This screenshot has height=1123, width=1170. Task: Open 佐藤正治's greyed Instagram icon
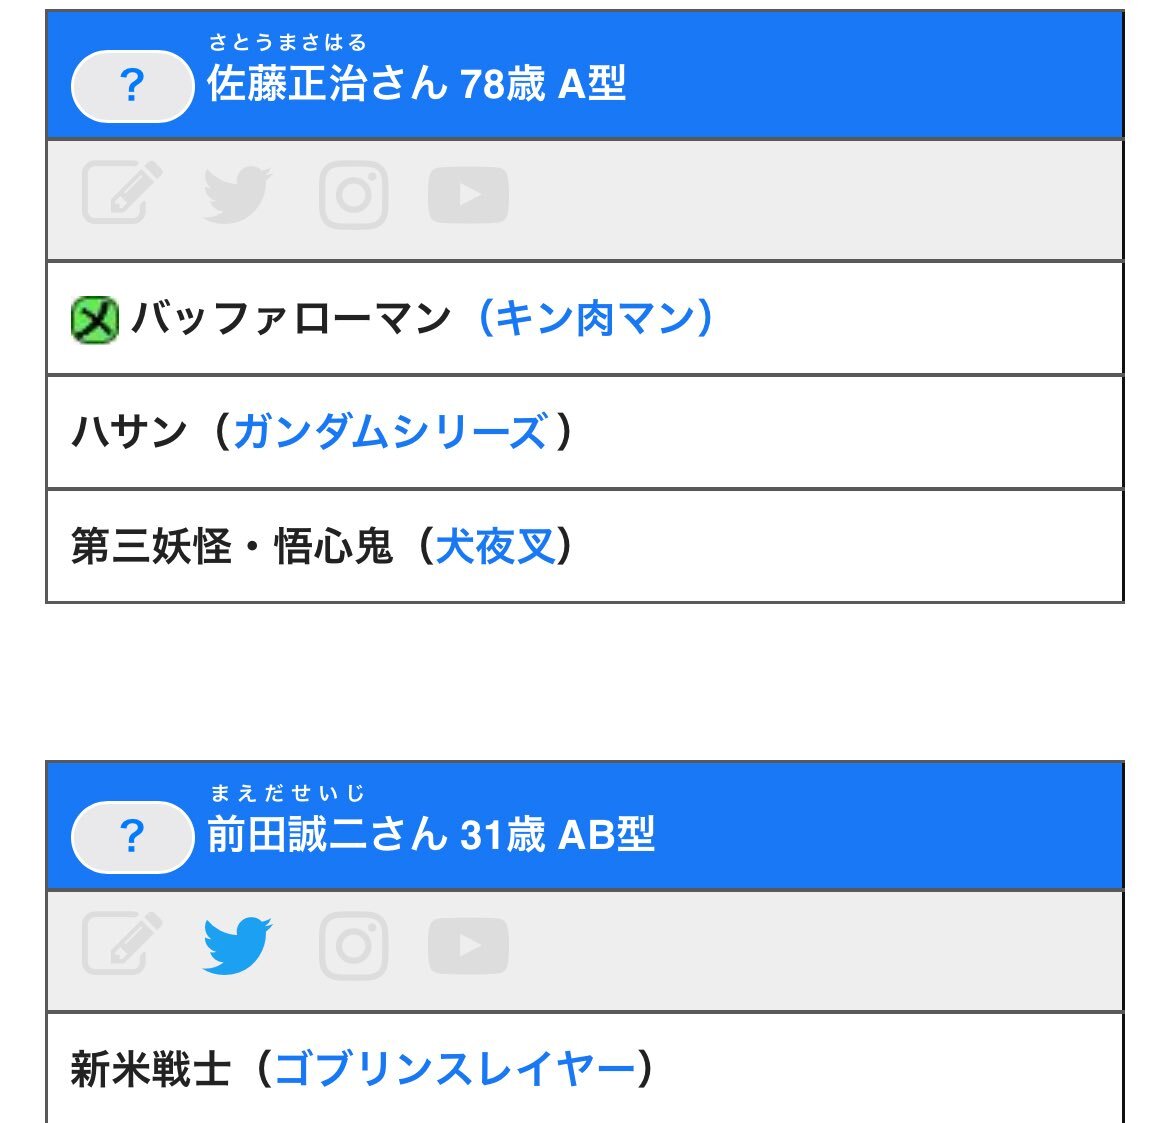[x=354, y=195]
